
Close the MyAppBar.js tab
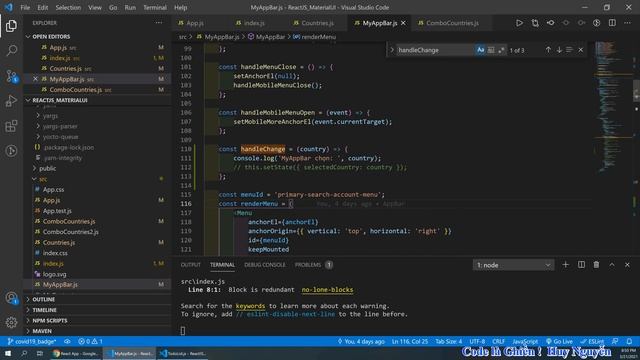point(403,23)
